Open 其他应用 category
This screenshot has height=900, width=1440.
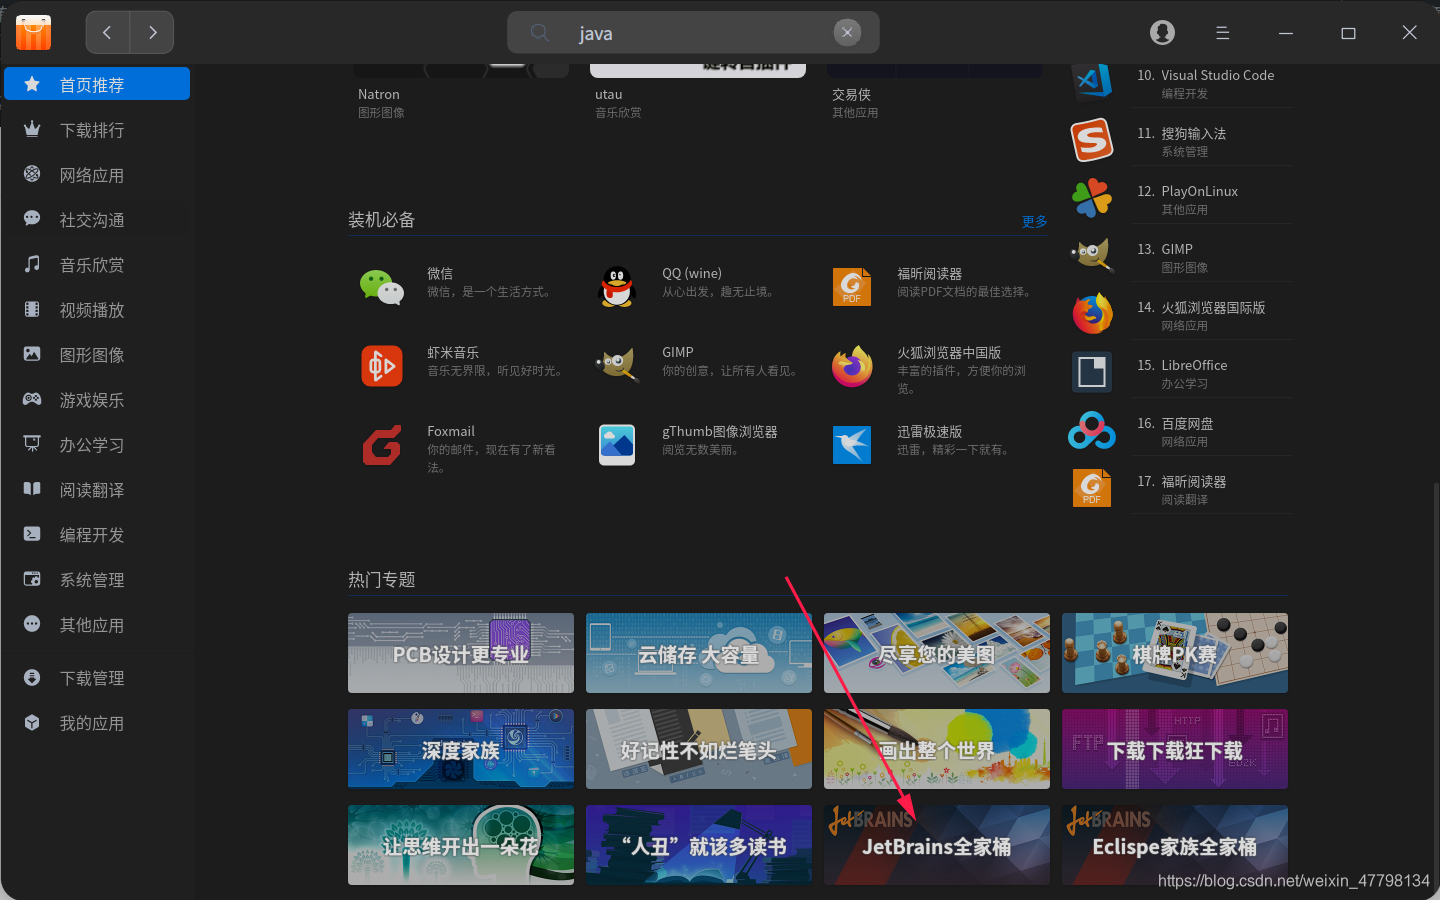pyautogui.click(x=97, y=625)
